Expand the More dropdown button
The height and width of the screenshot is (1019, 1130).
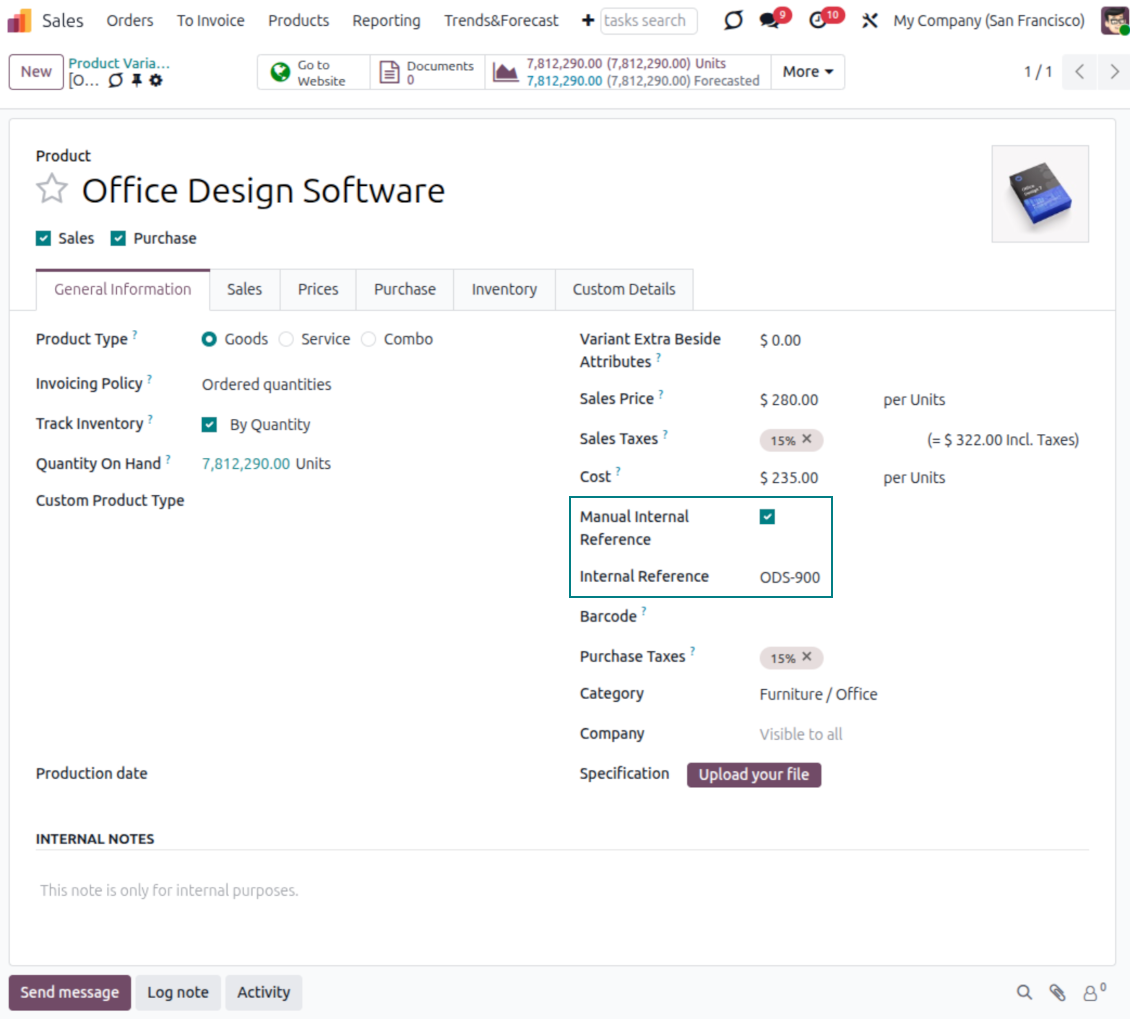tap(807, 72)
